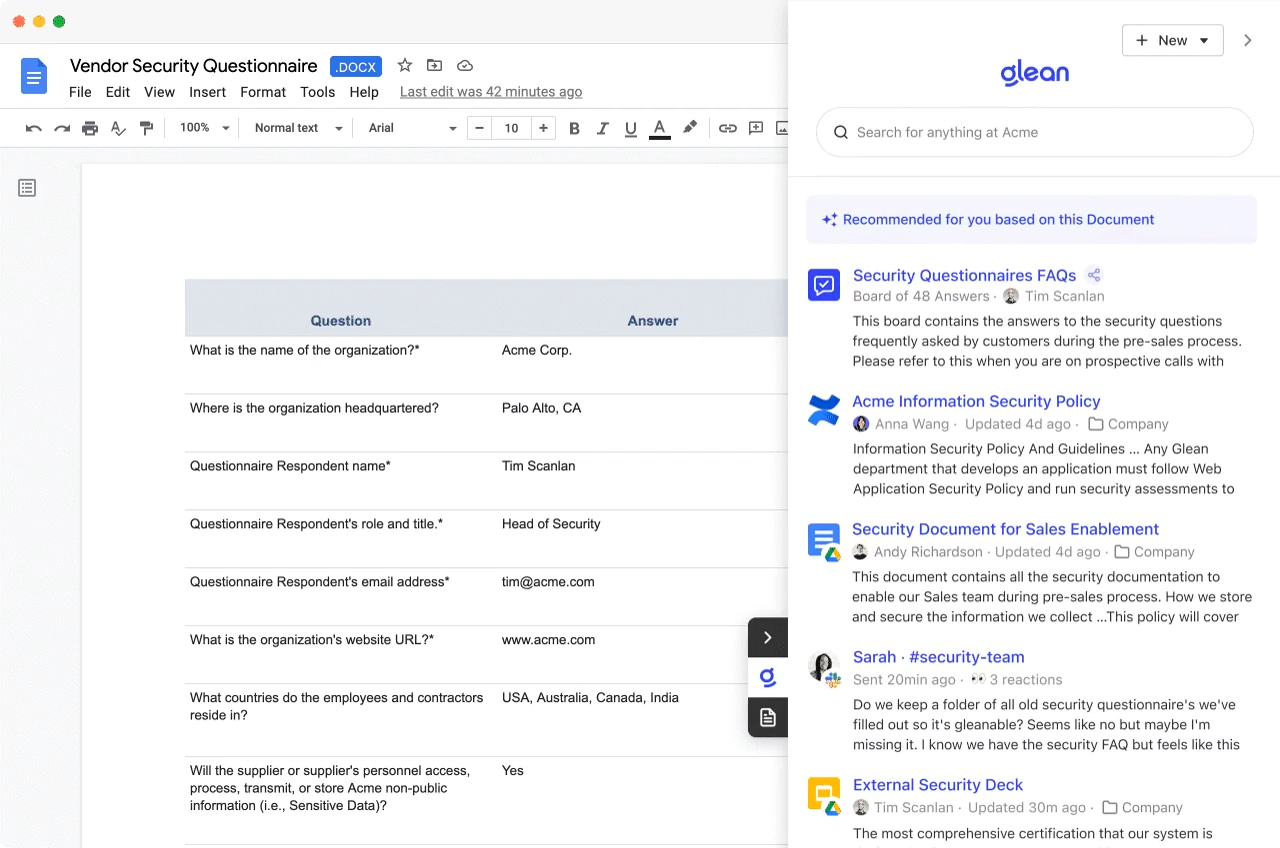Click the insert link icon
This screenshot has width=1280, height=848.
click(728, 128)
